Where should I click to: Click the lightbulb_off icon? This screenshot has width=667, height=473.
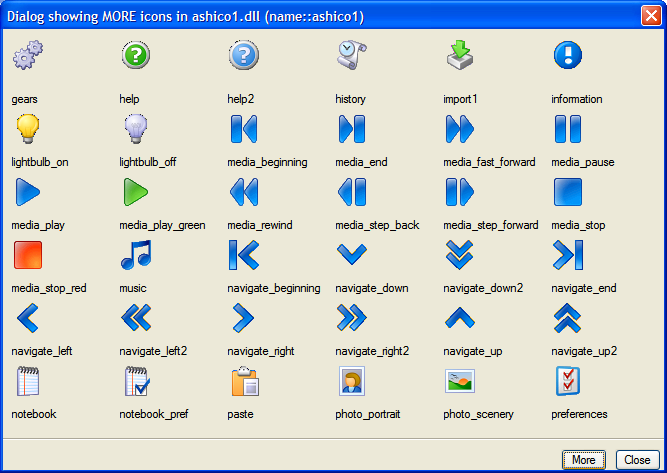coord(135,129)
